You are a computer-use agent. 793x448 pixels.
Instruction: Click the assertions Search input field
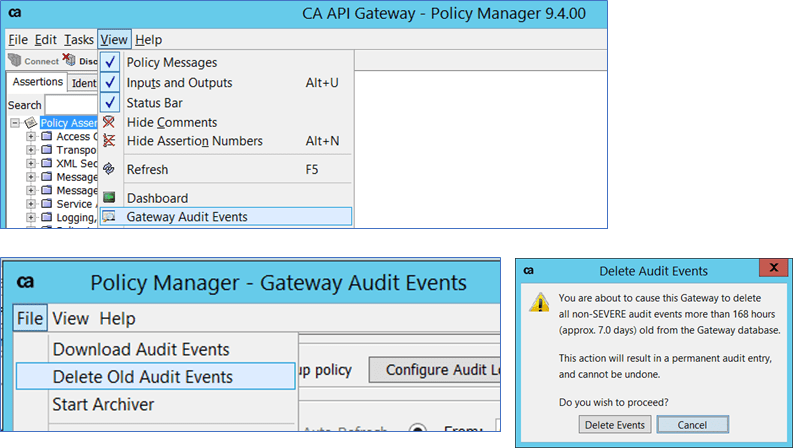pyautogui.click(x=71, y=105)
